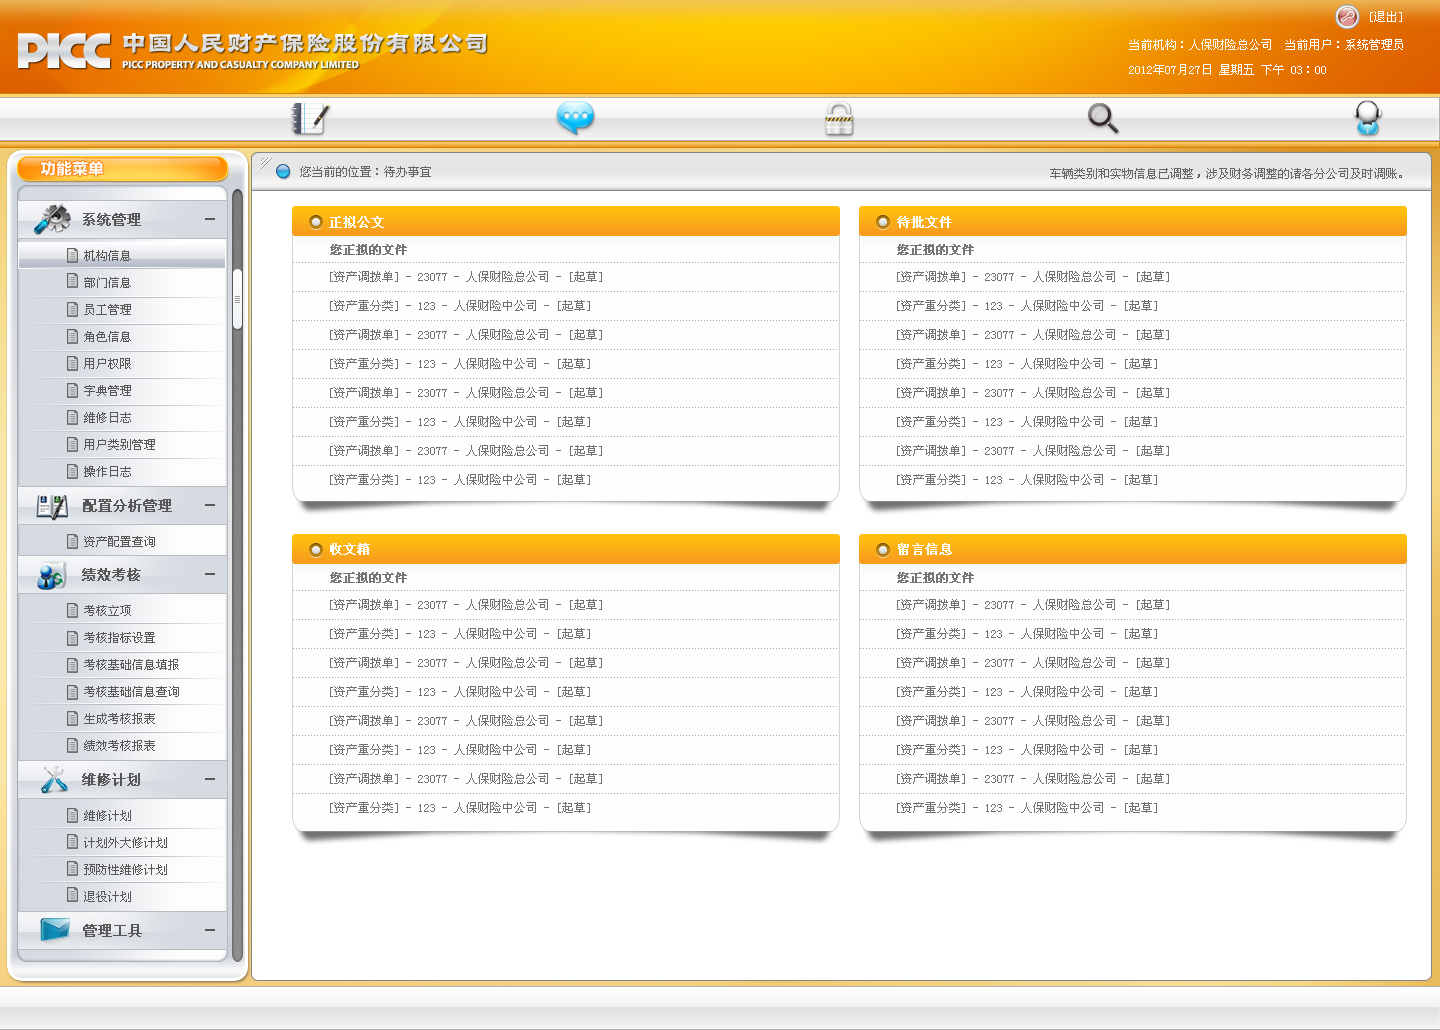
Task: Click the logout icon beside 退出
Action: pos(1347,16)
